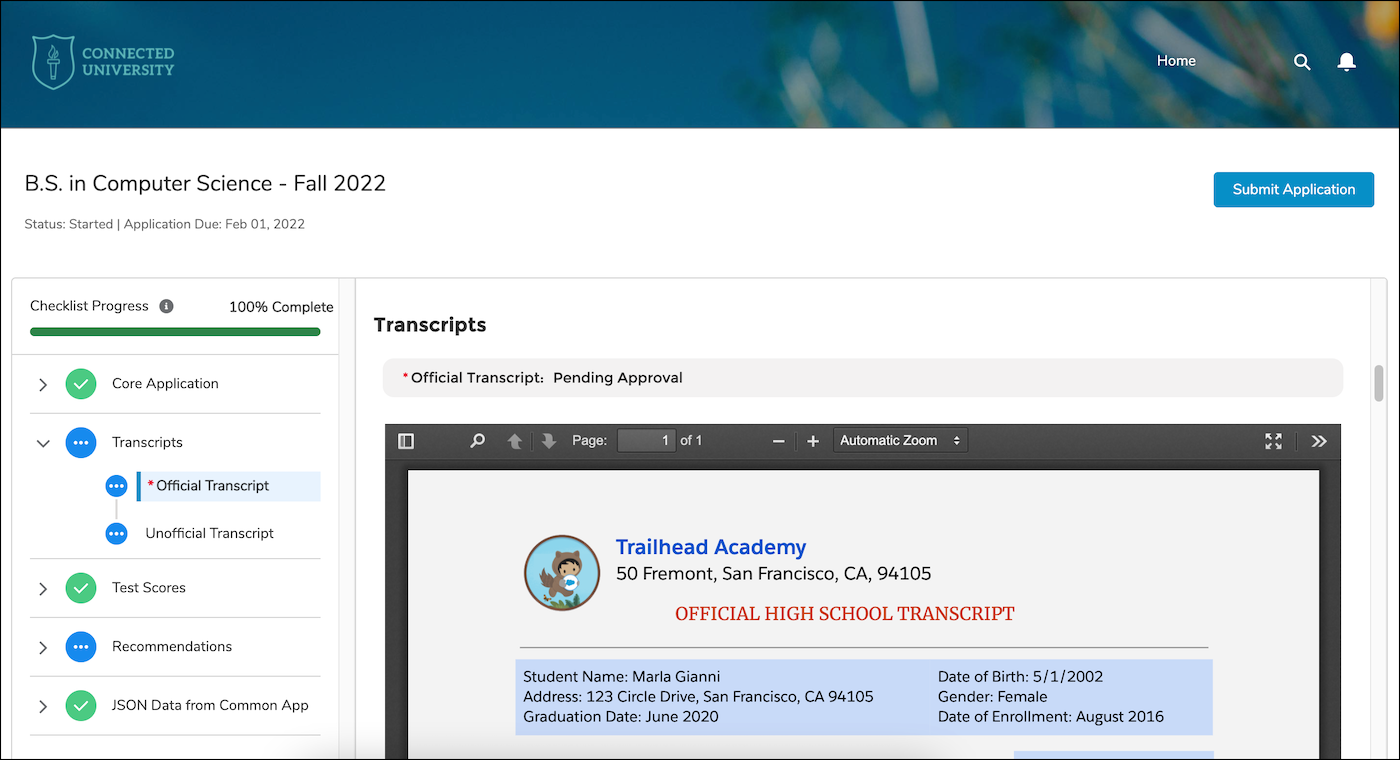Expand the Test Scores checklist section
The height and width of the screenshot is (760, 1400).
pos(43,588)
